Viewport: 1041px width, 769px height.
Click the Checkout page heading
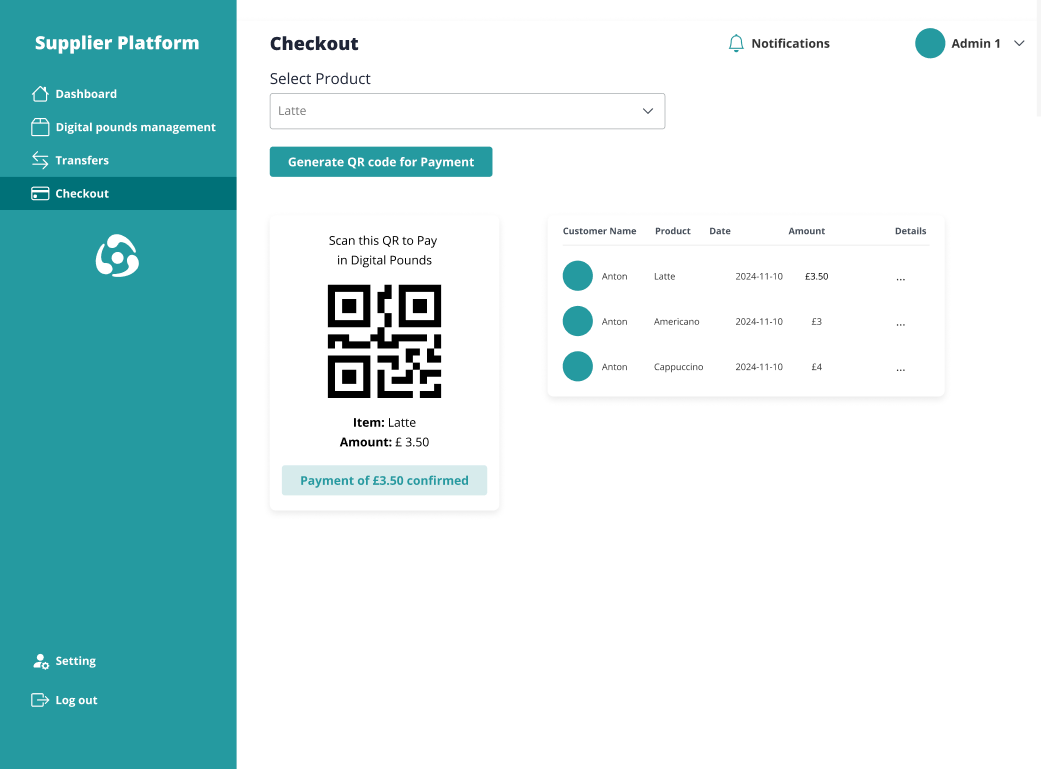click(x=314, y=43)
